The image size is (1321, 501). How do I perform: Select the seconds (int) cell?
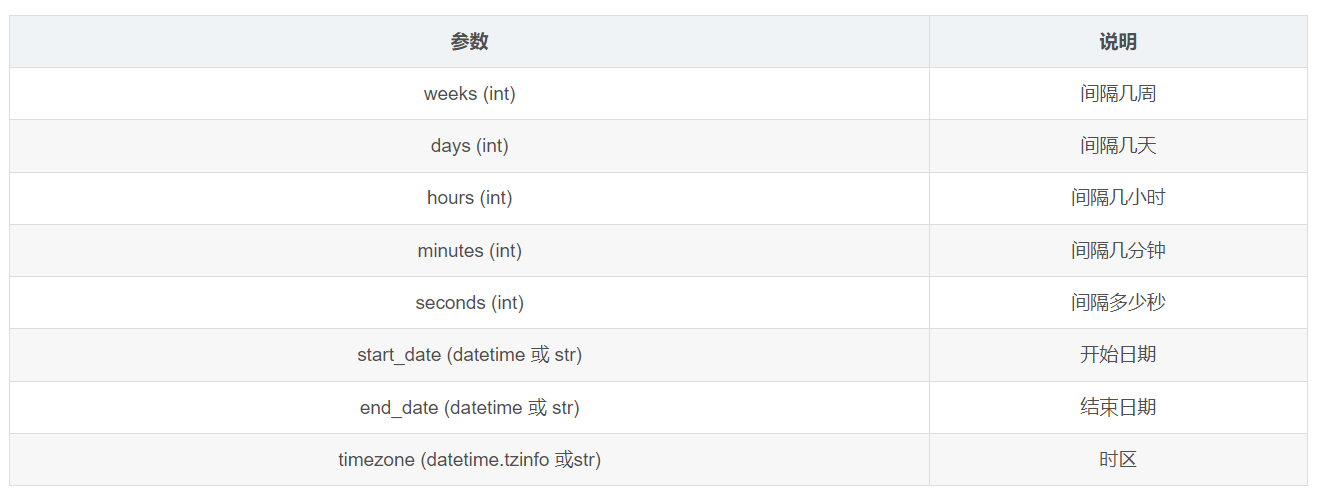click(469, 303)
